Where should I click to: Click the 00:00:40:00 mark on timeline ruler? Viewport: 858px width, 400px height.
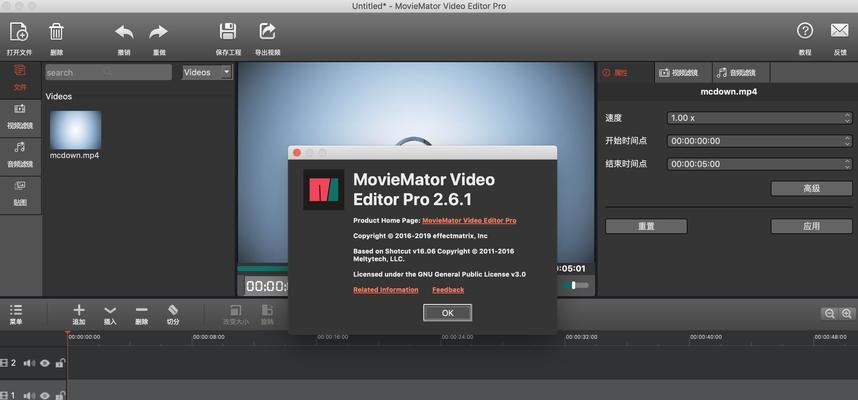[x=706, y=337]
